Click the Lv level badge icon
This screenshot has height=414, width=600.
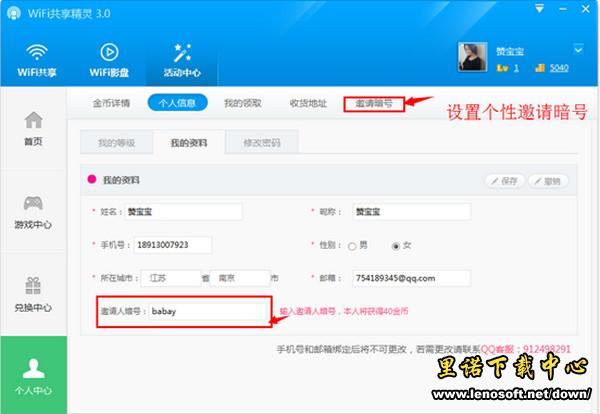(x=502, y=68)
